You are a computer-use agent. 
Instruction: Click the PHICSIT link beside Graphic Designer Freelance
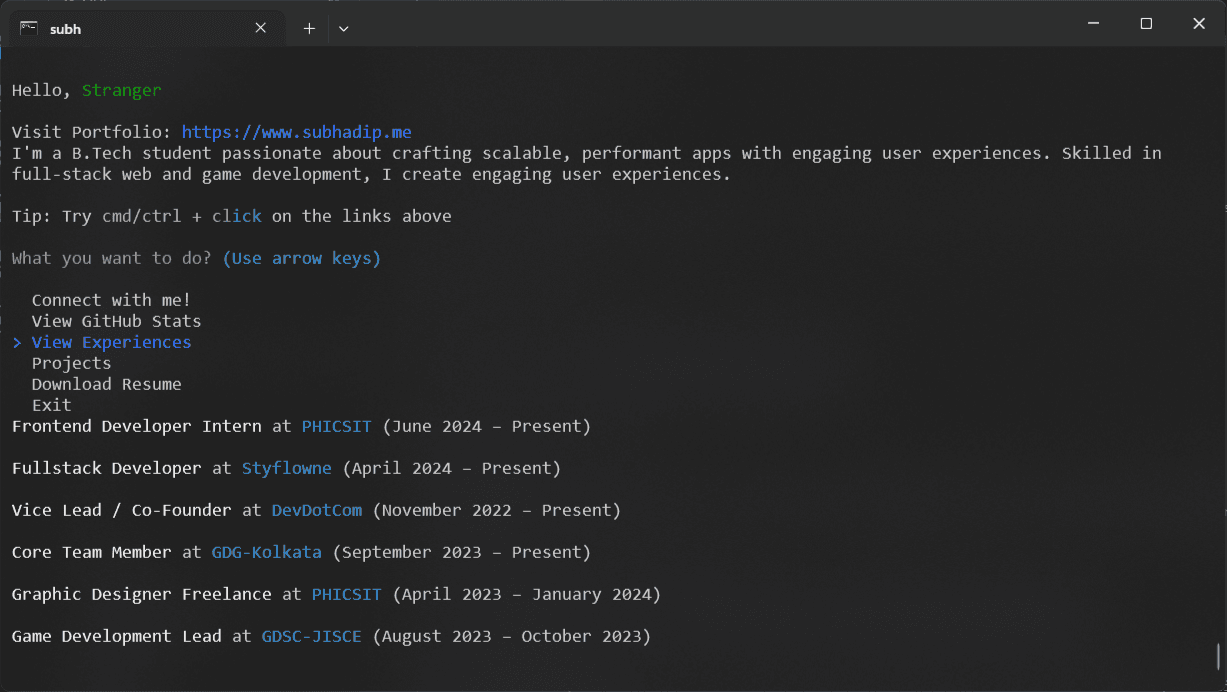click(x=346, y=594)
